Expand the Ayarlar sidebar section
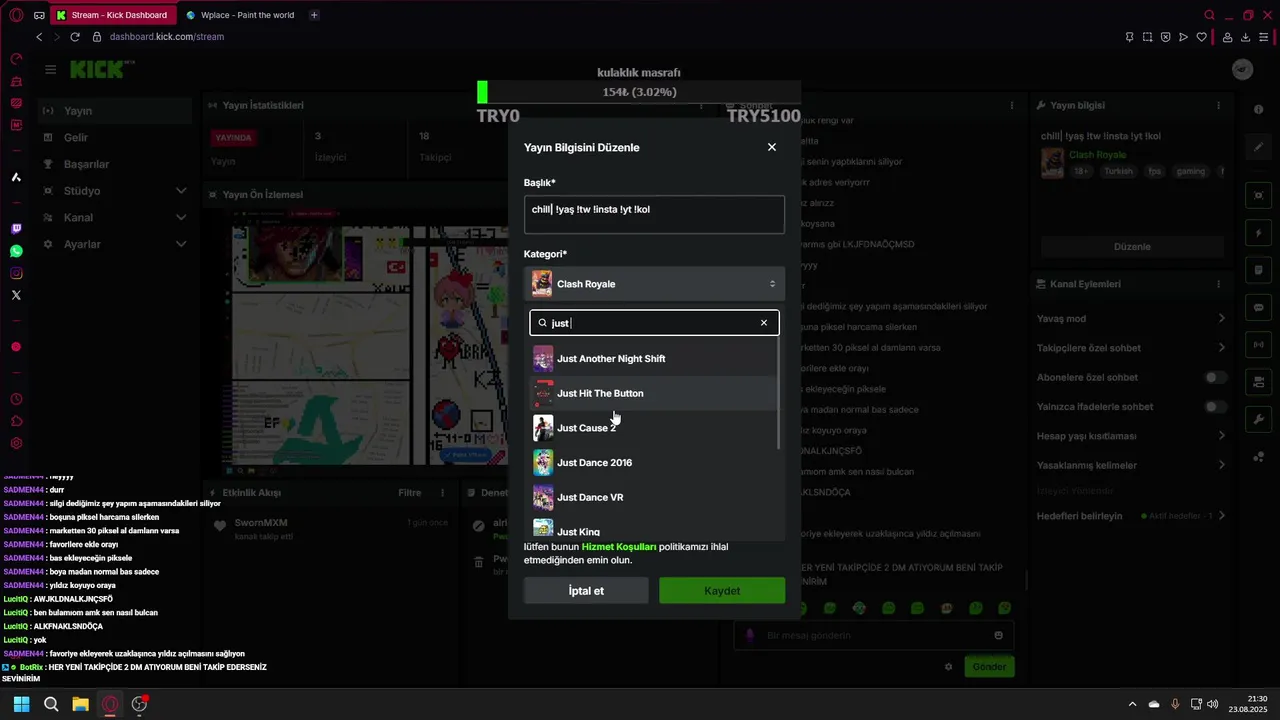1280x720 pixels. pyautogui.click(x=115, y=244)
